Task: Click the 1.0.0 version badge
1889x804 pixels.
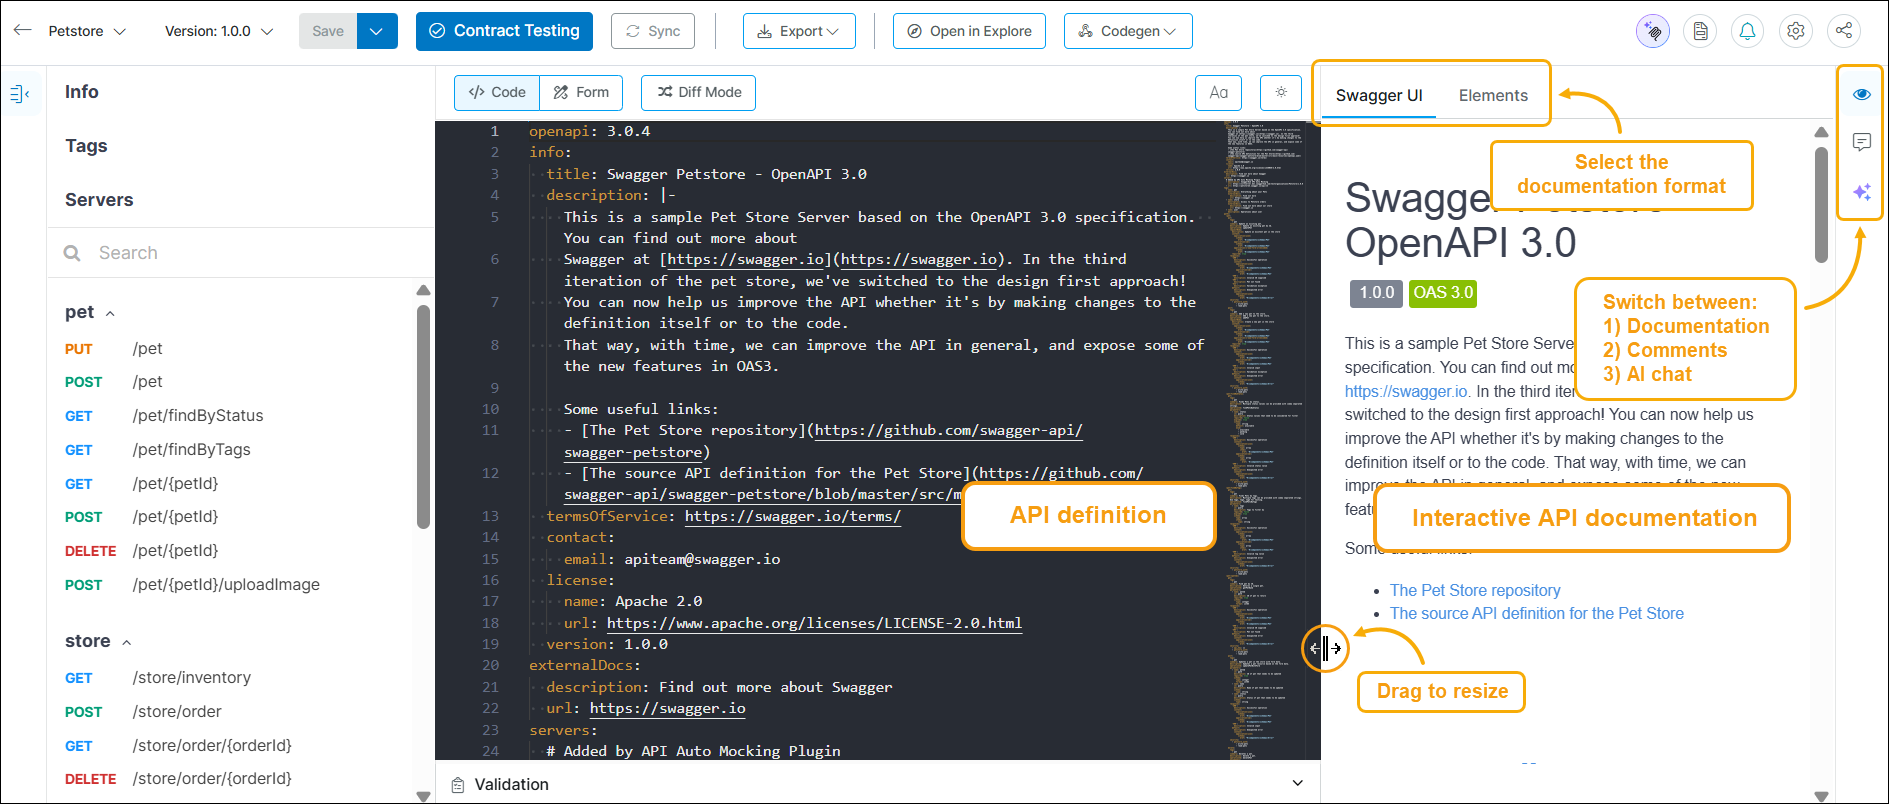Action: 1377,293
